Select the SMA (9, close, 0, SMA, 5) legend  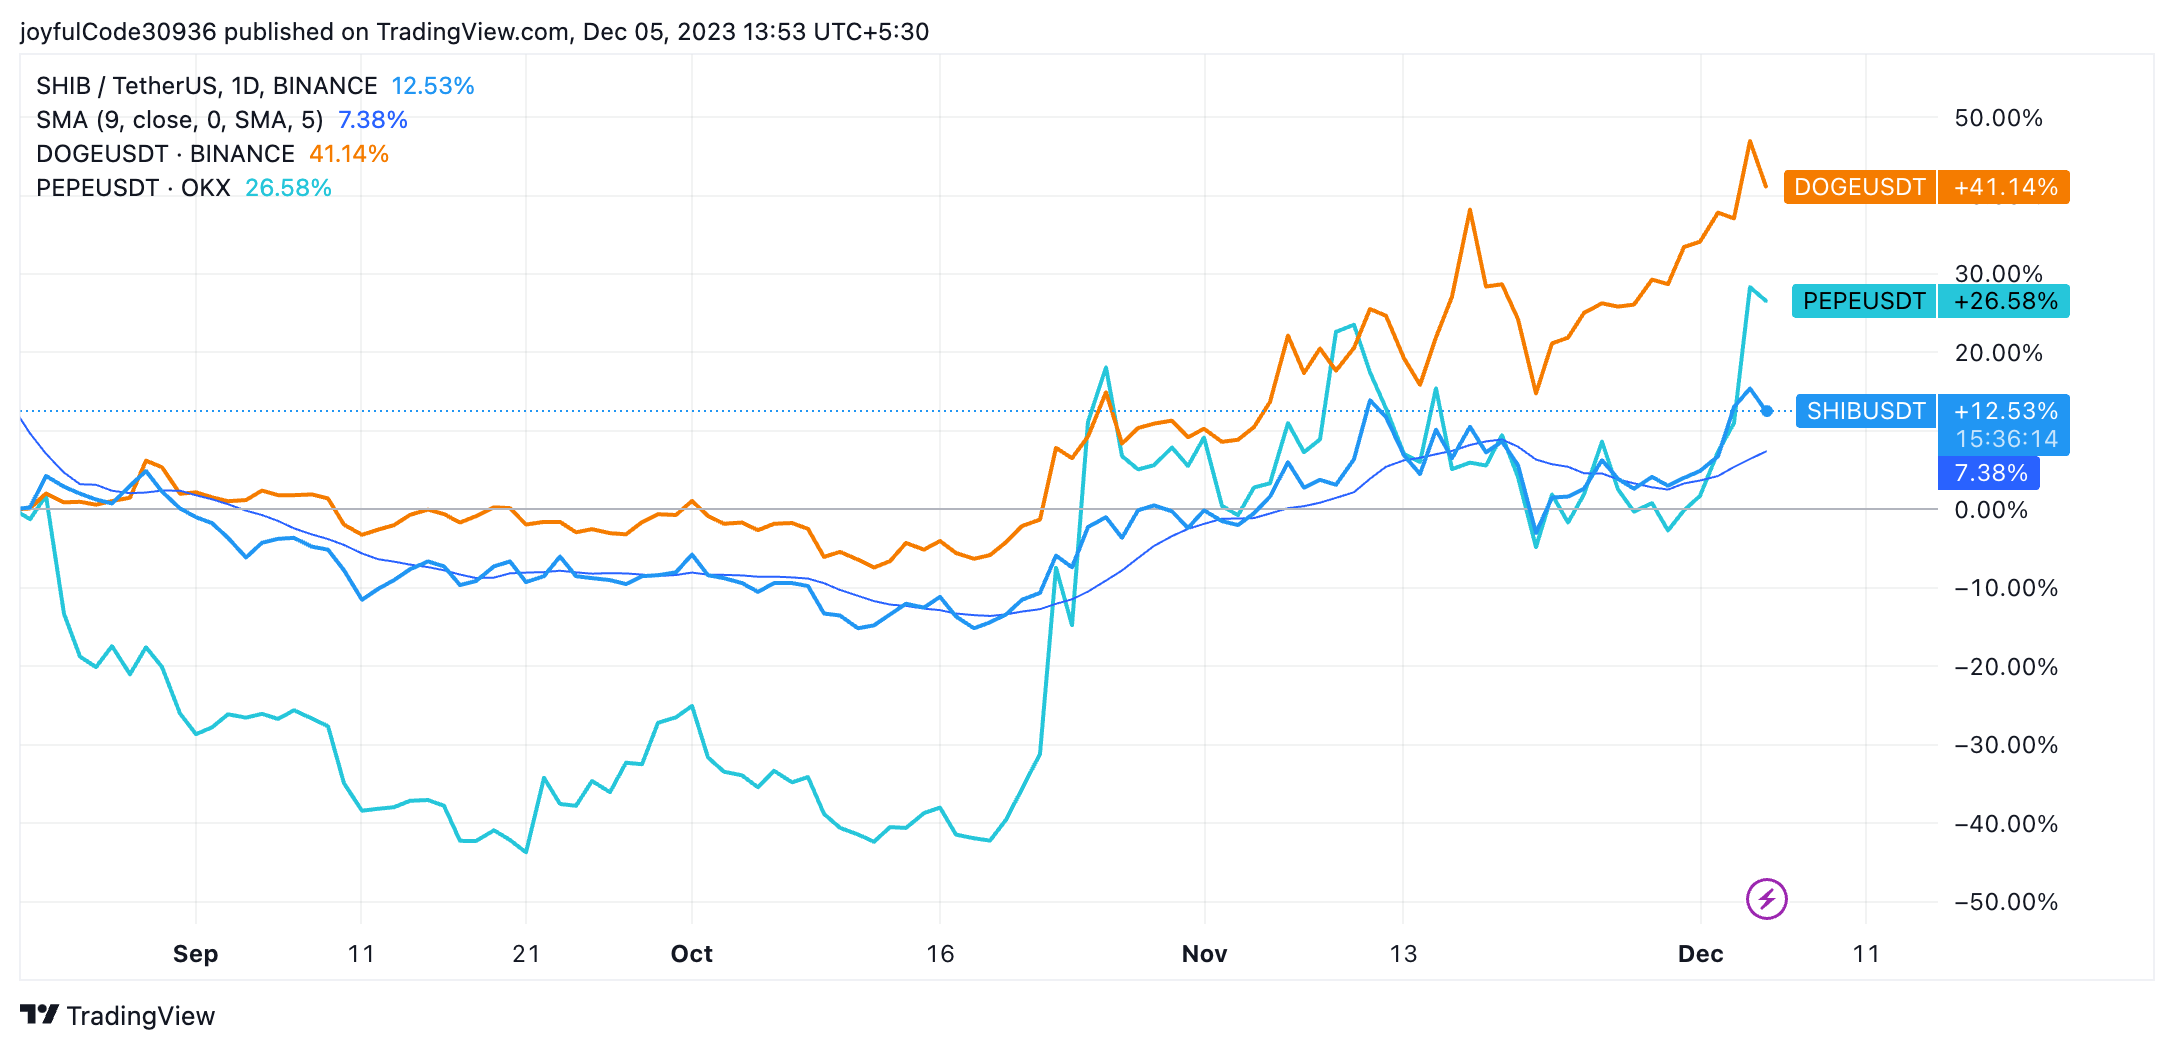180,120
